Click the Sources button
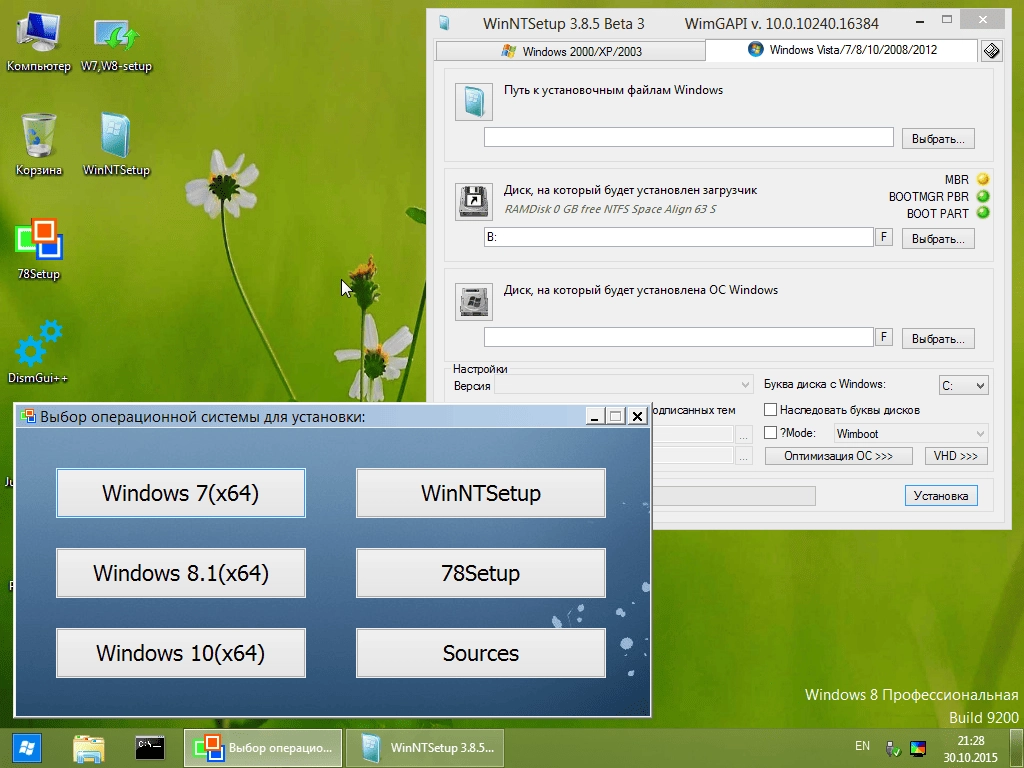 481,653
